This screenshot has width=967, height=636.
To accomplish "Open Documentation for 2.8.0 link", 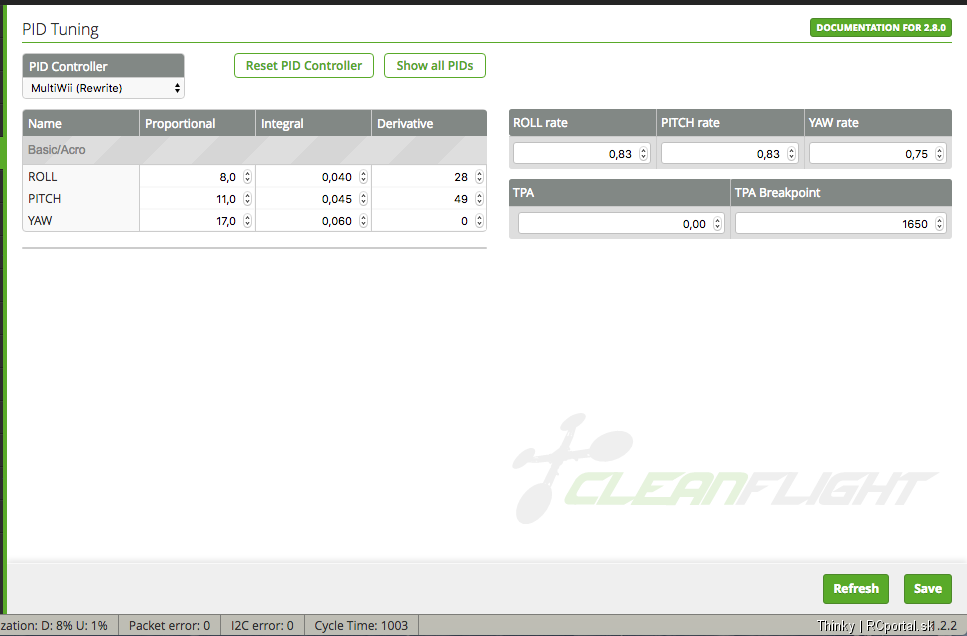I will (881, 27).
